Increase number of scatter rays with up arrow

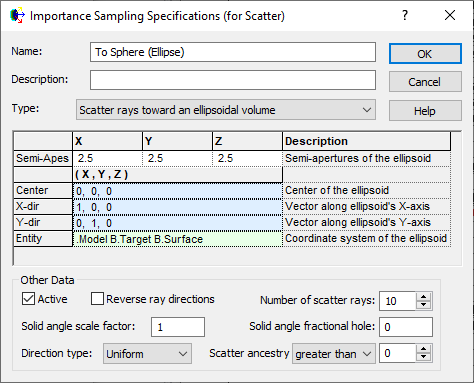click(x=423, y=297)
